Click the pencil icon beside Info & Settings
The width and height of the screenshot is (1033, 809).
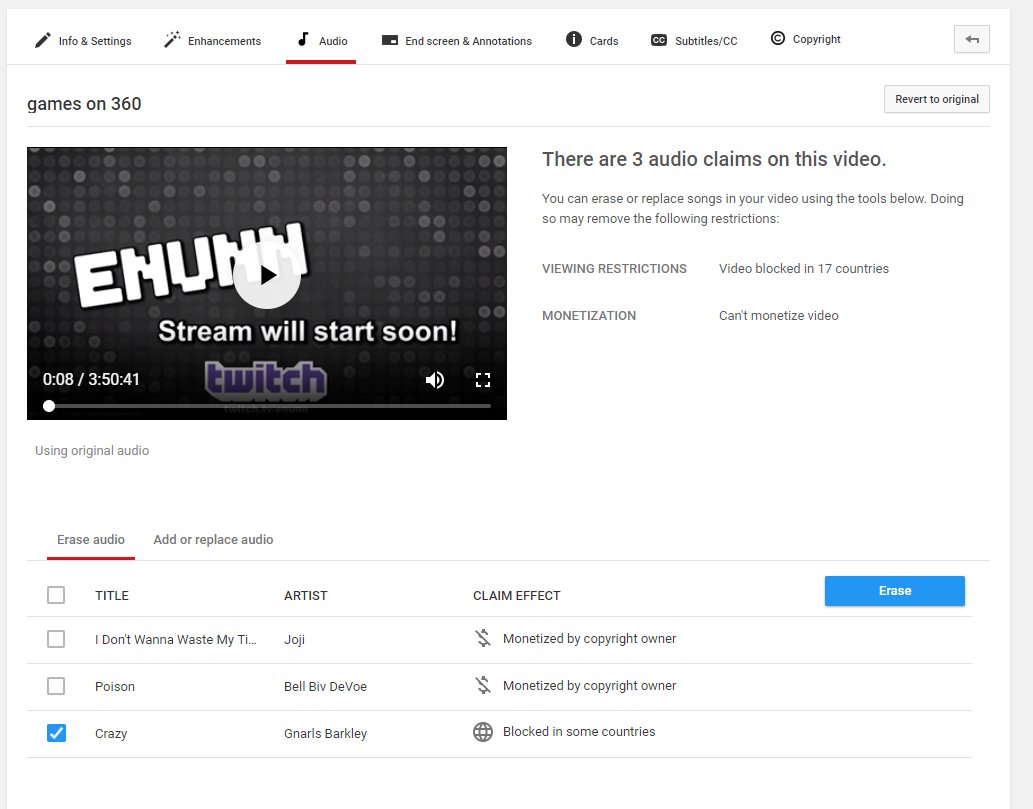[43, 40]
